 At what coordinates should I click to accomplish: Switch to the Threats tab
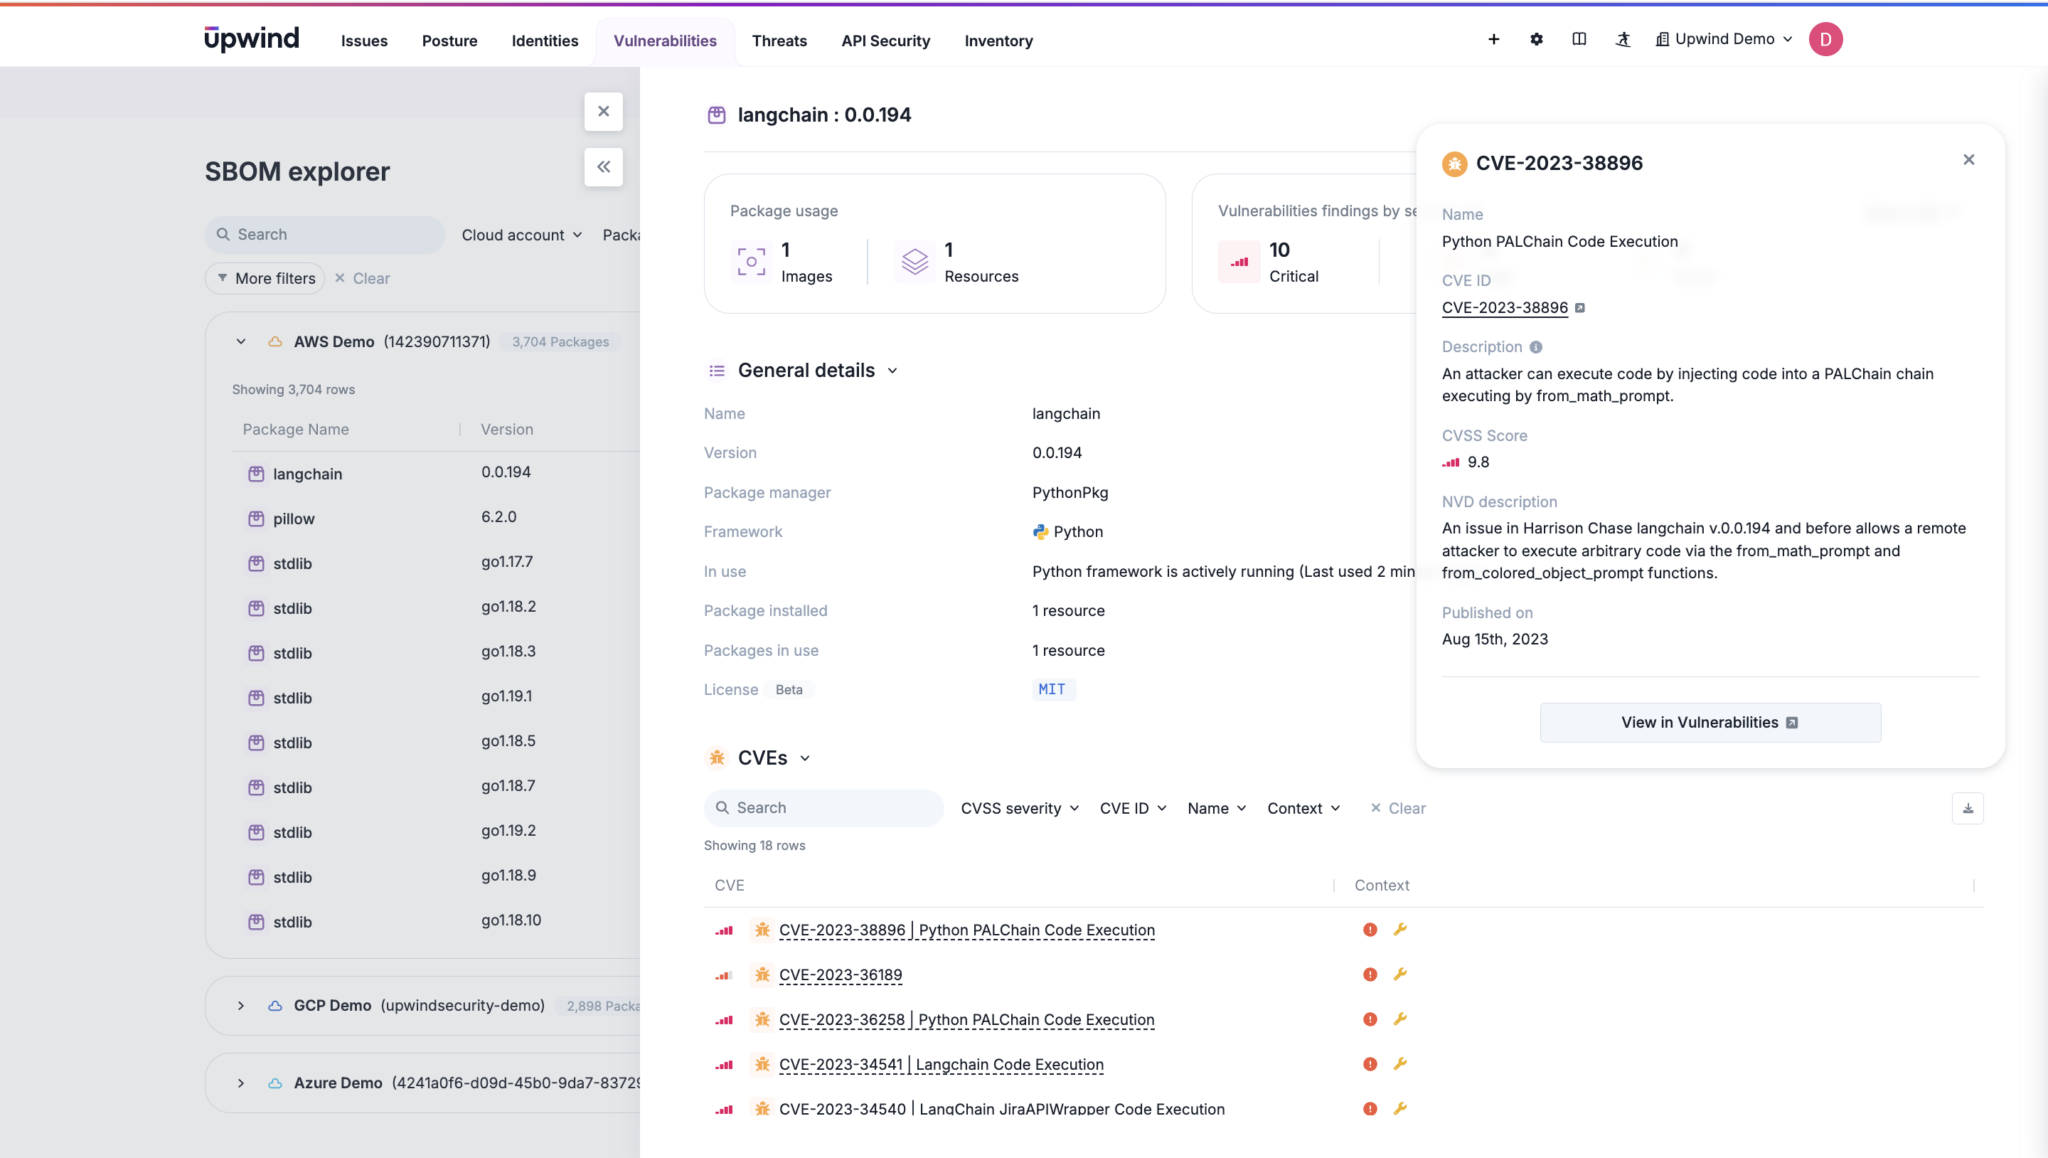[x=779, y=41]
